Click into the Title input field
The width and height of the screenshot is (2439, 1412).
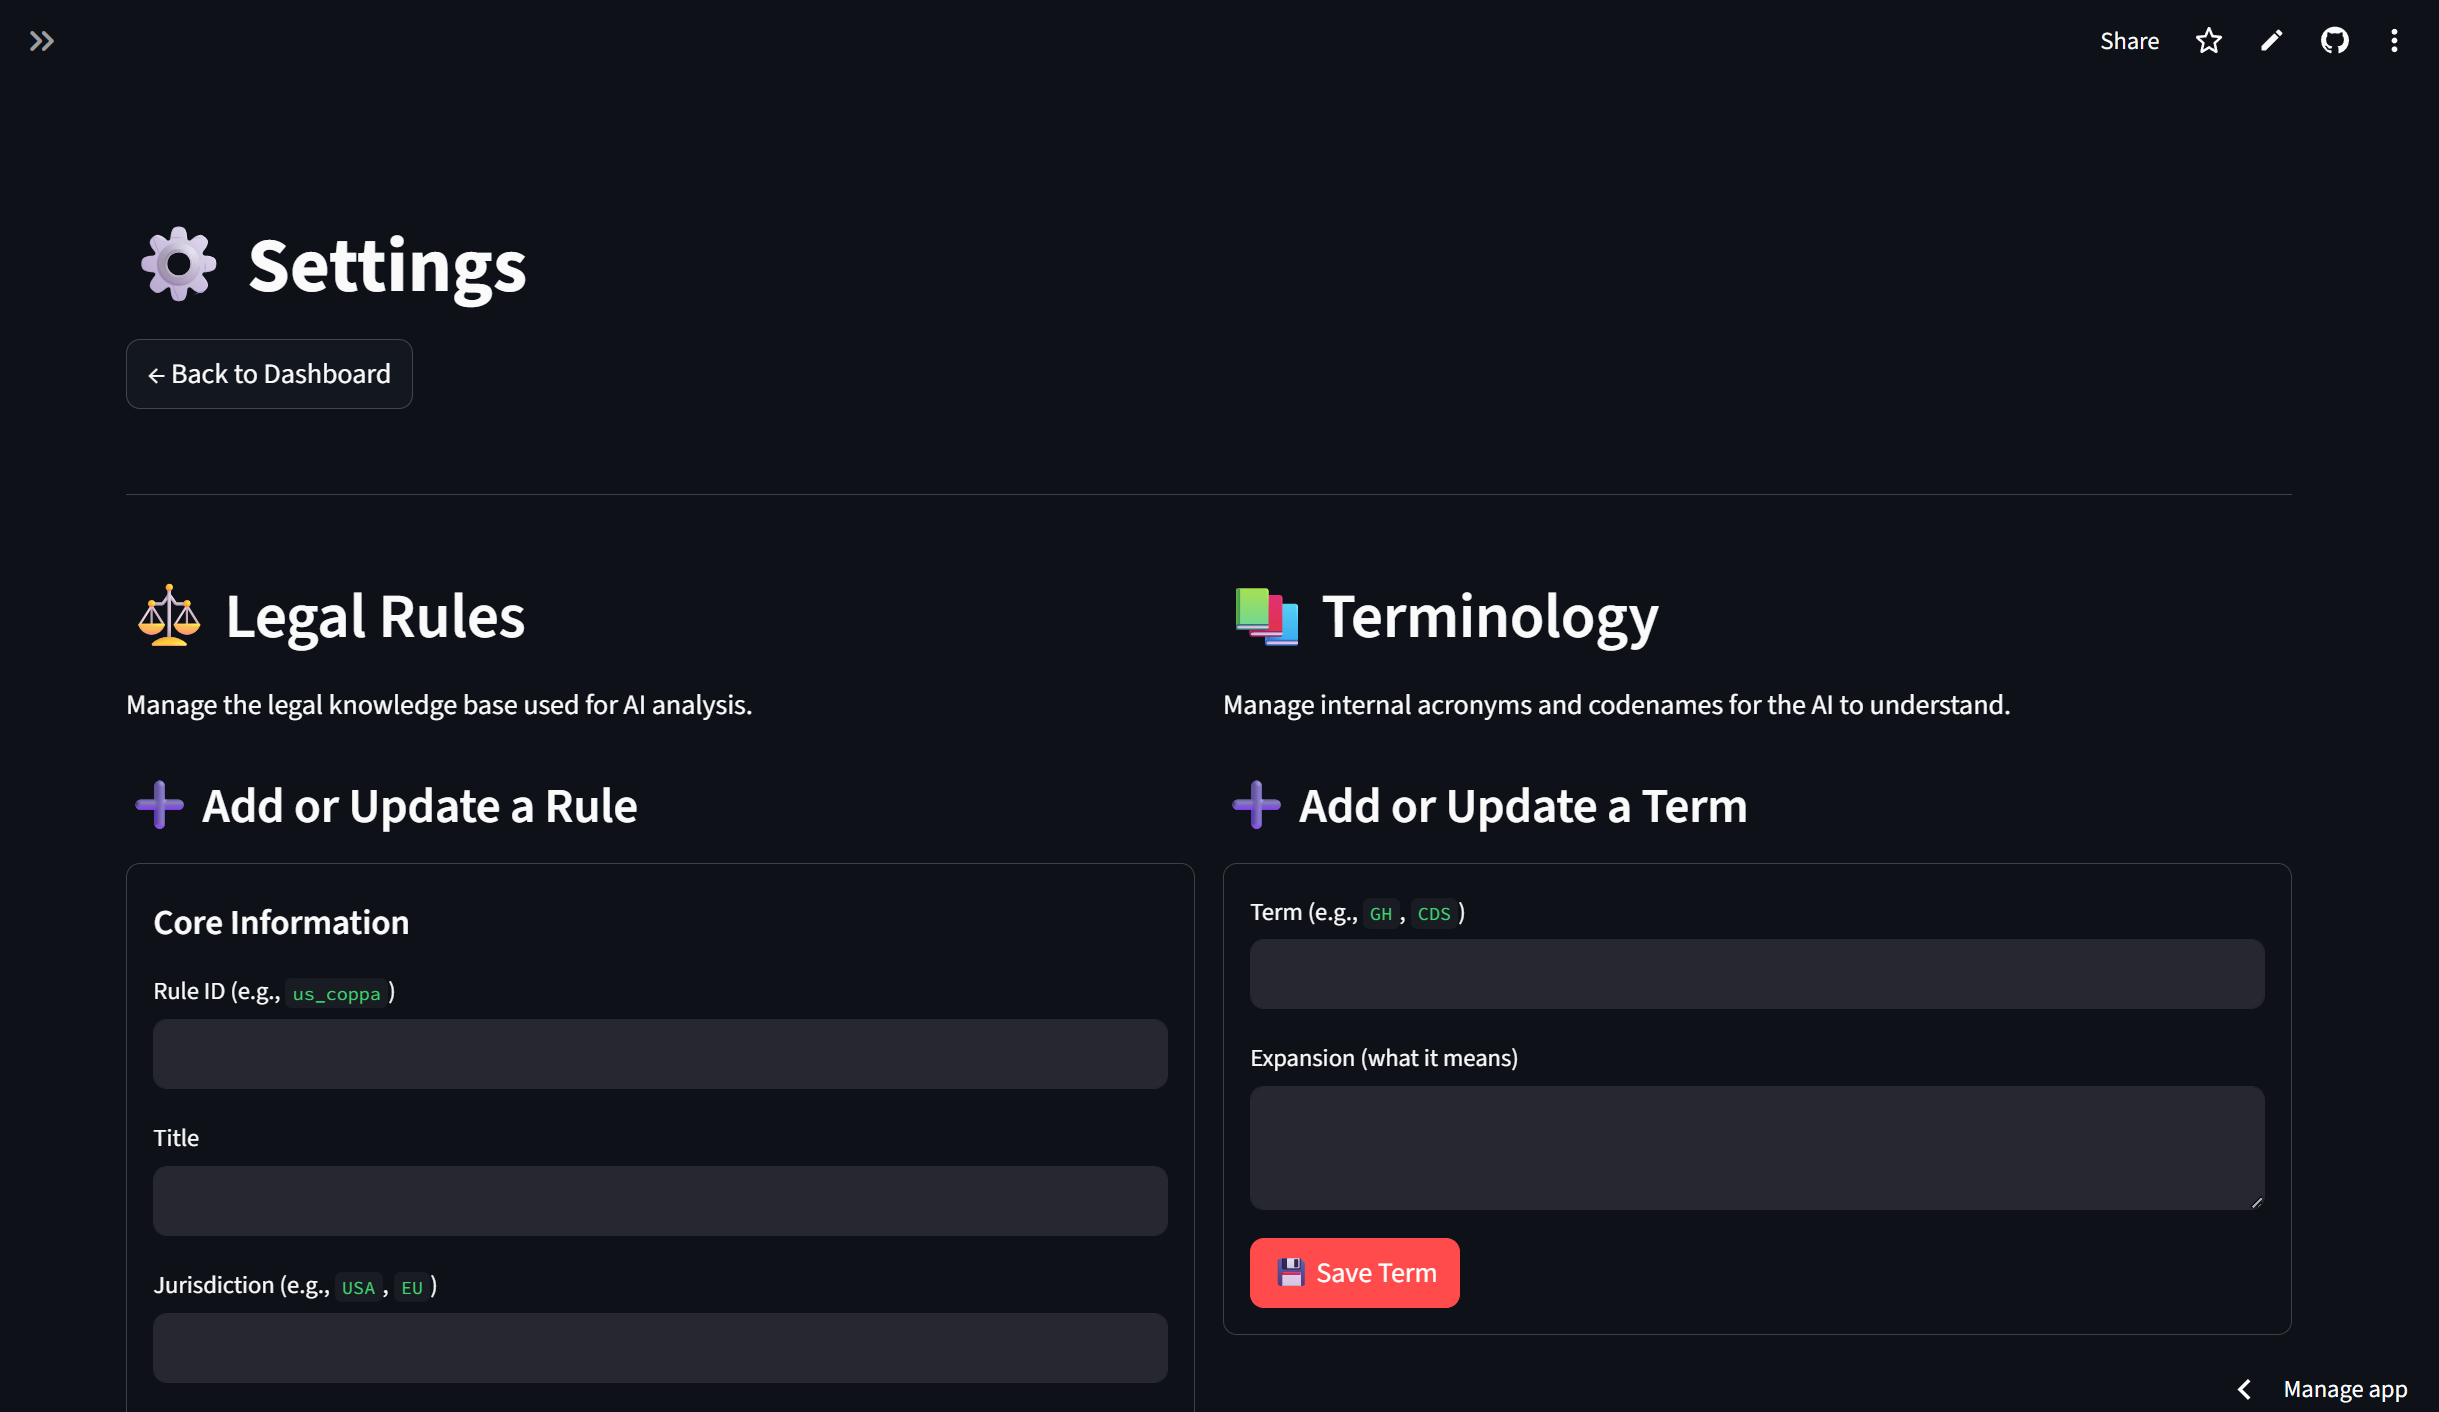click(x=660, y=1201)
